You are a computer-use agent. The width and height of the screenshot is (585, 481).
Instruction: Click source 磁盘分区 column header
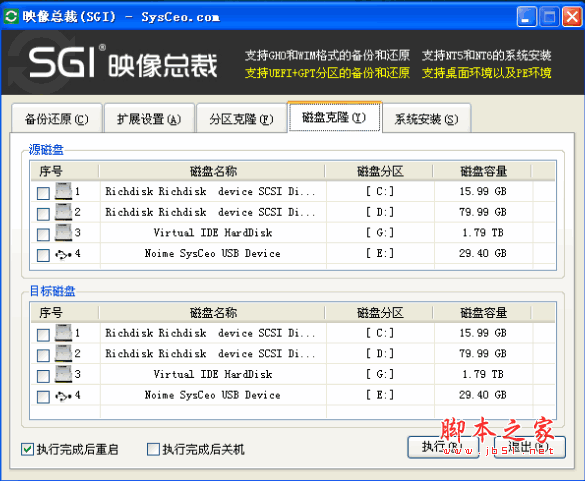[x=379, y=171]
